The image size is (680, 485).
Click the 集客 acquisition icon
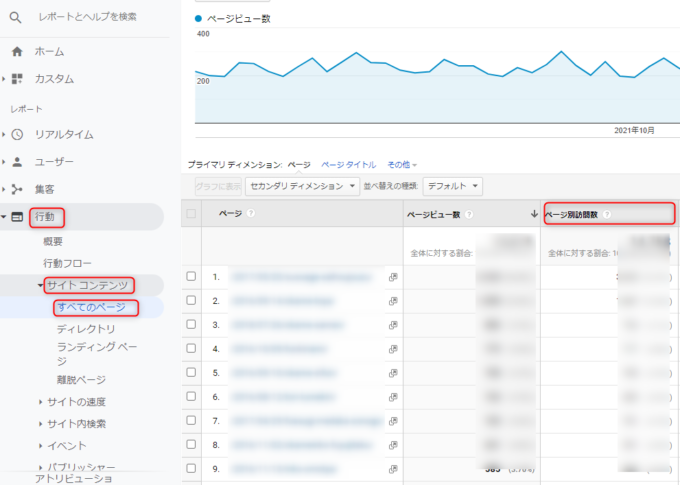point(17,189)
